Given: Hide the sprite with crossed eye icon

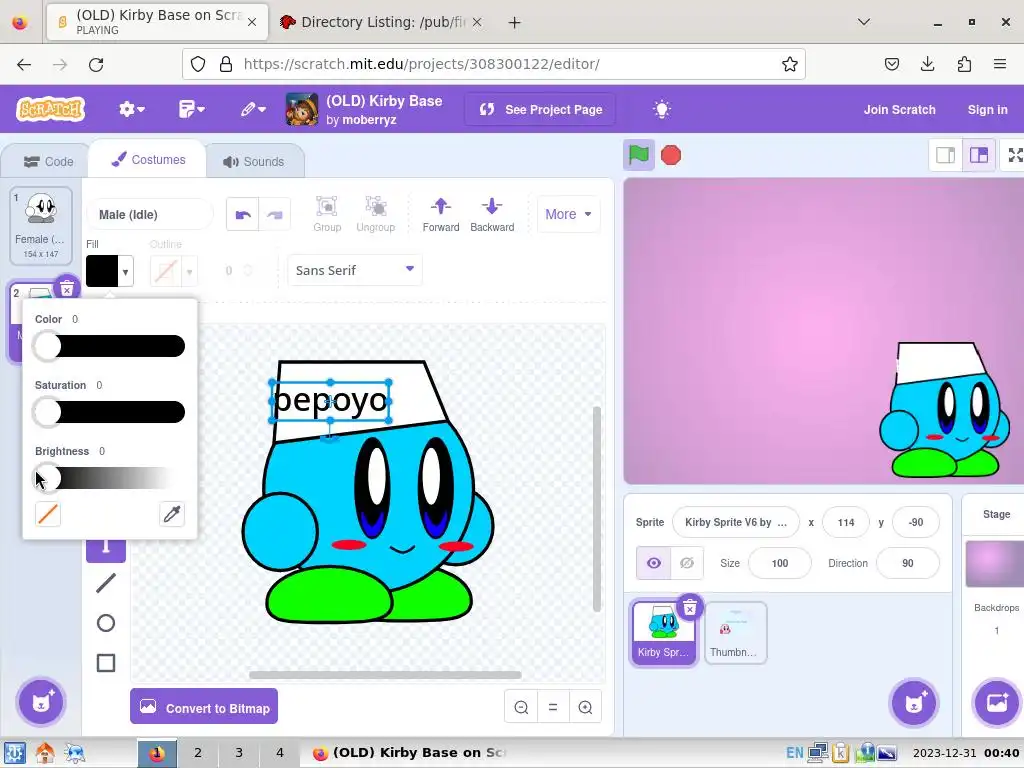Looking at the screenshot, I should [686, 563].
